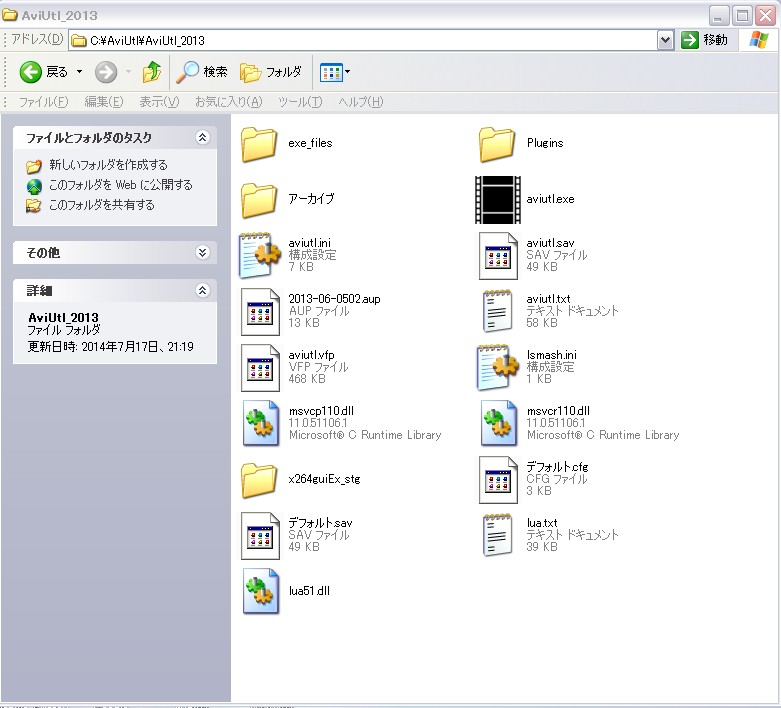Click the 2013-06-0502.aup file name
This screenshot has height=708, width=781.
334,299
